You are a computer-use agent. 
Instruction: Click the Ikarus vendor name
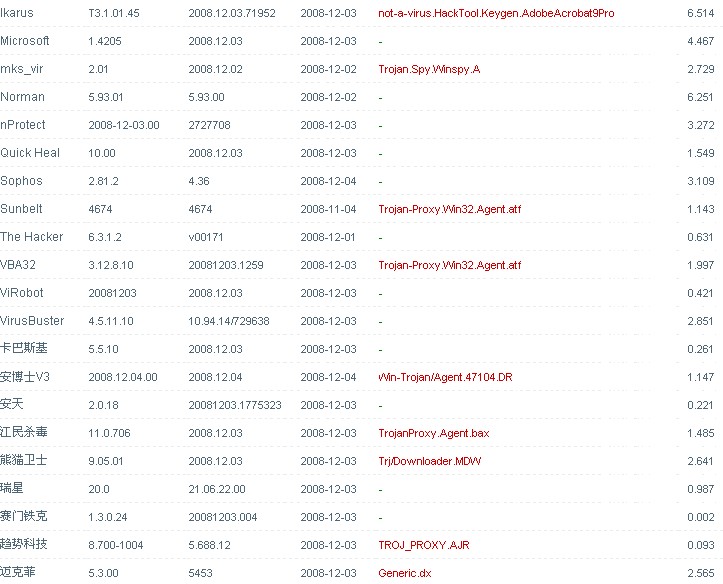pyautogui.click(x=17, y=13)
